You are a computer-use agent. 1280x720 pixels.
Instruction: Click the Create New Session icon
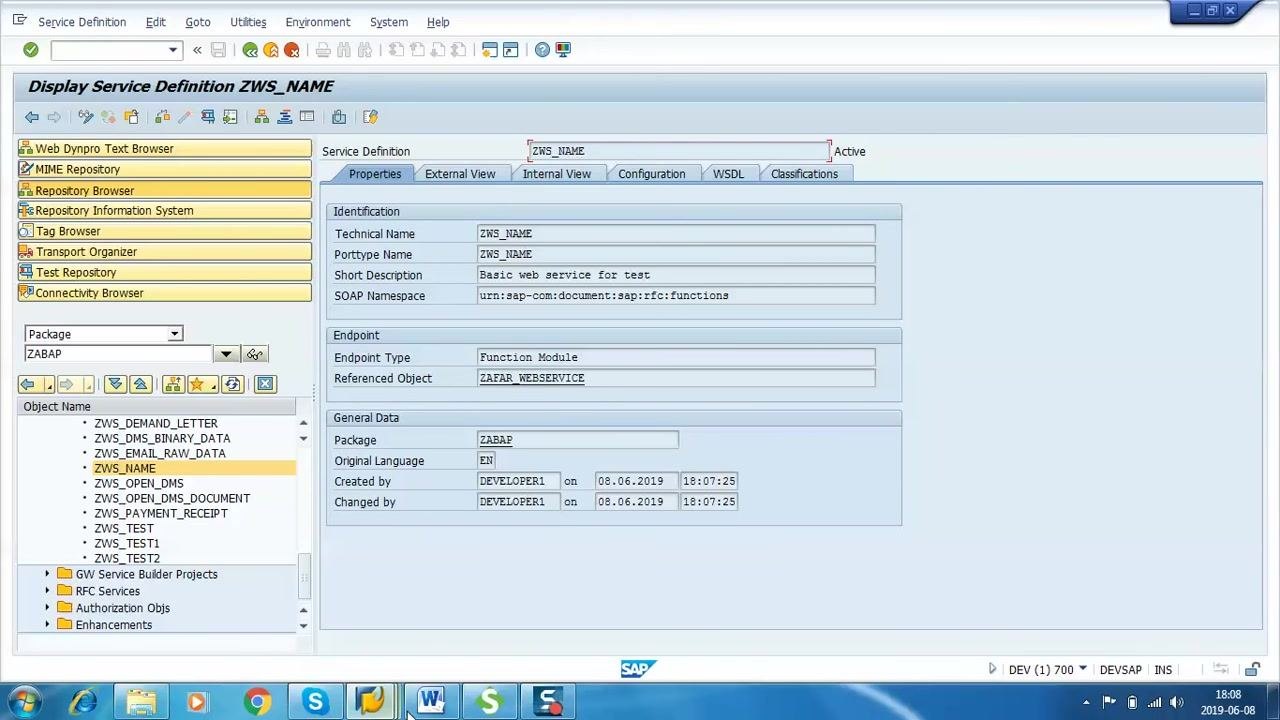tap(489, 50)
